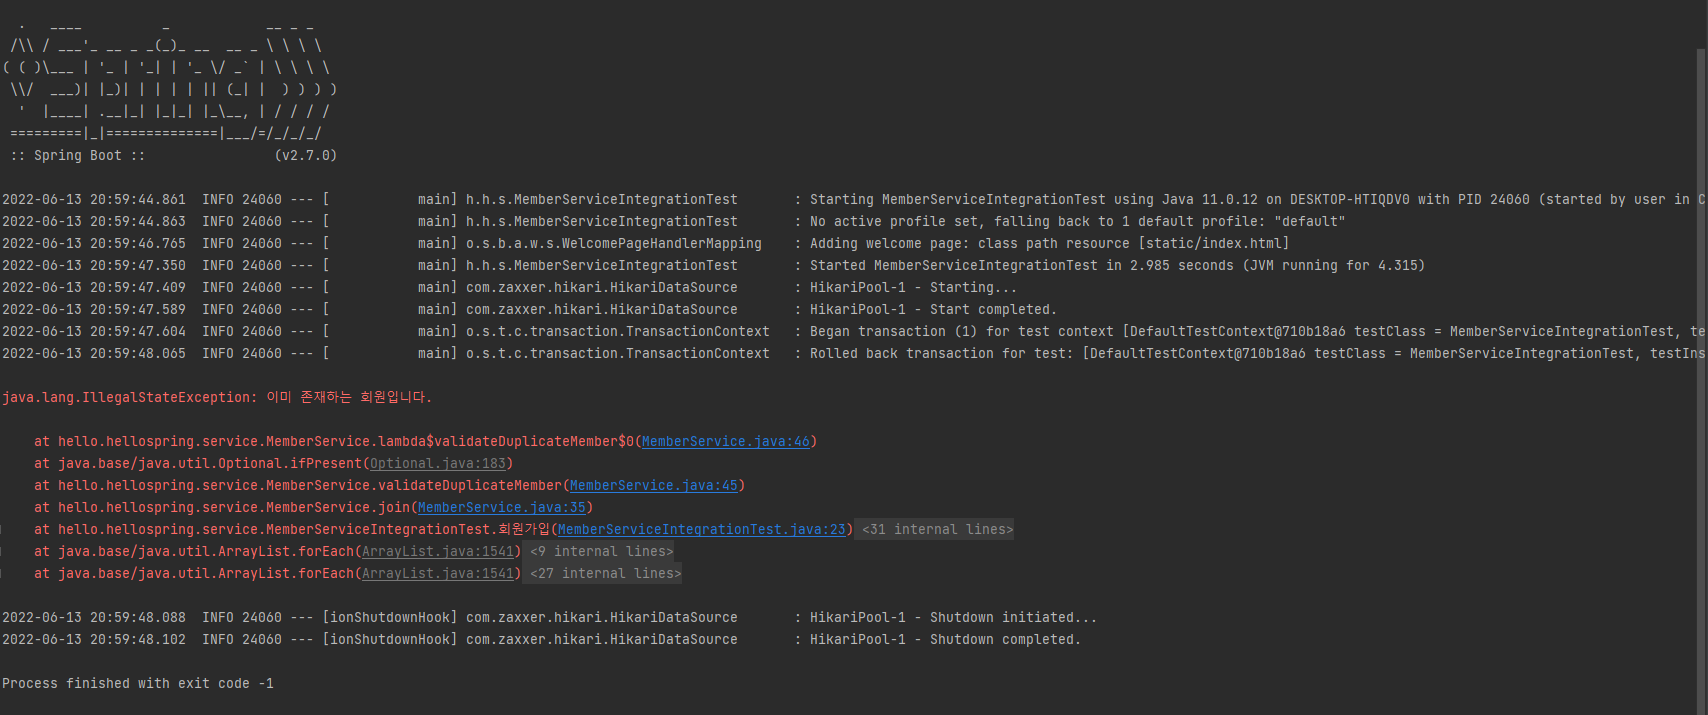Open the Optional.java:183 source link

(437, 463)
